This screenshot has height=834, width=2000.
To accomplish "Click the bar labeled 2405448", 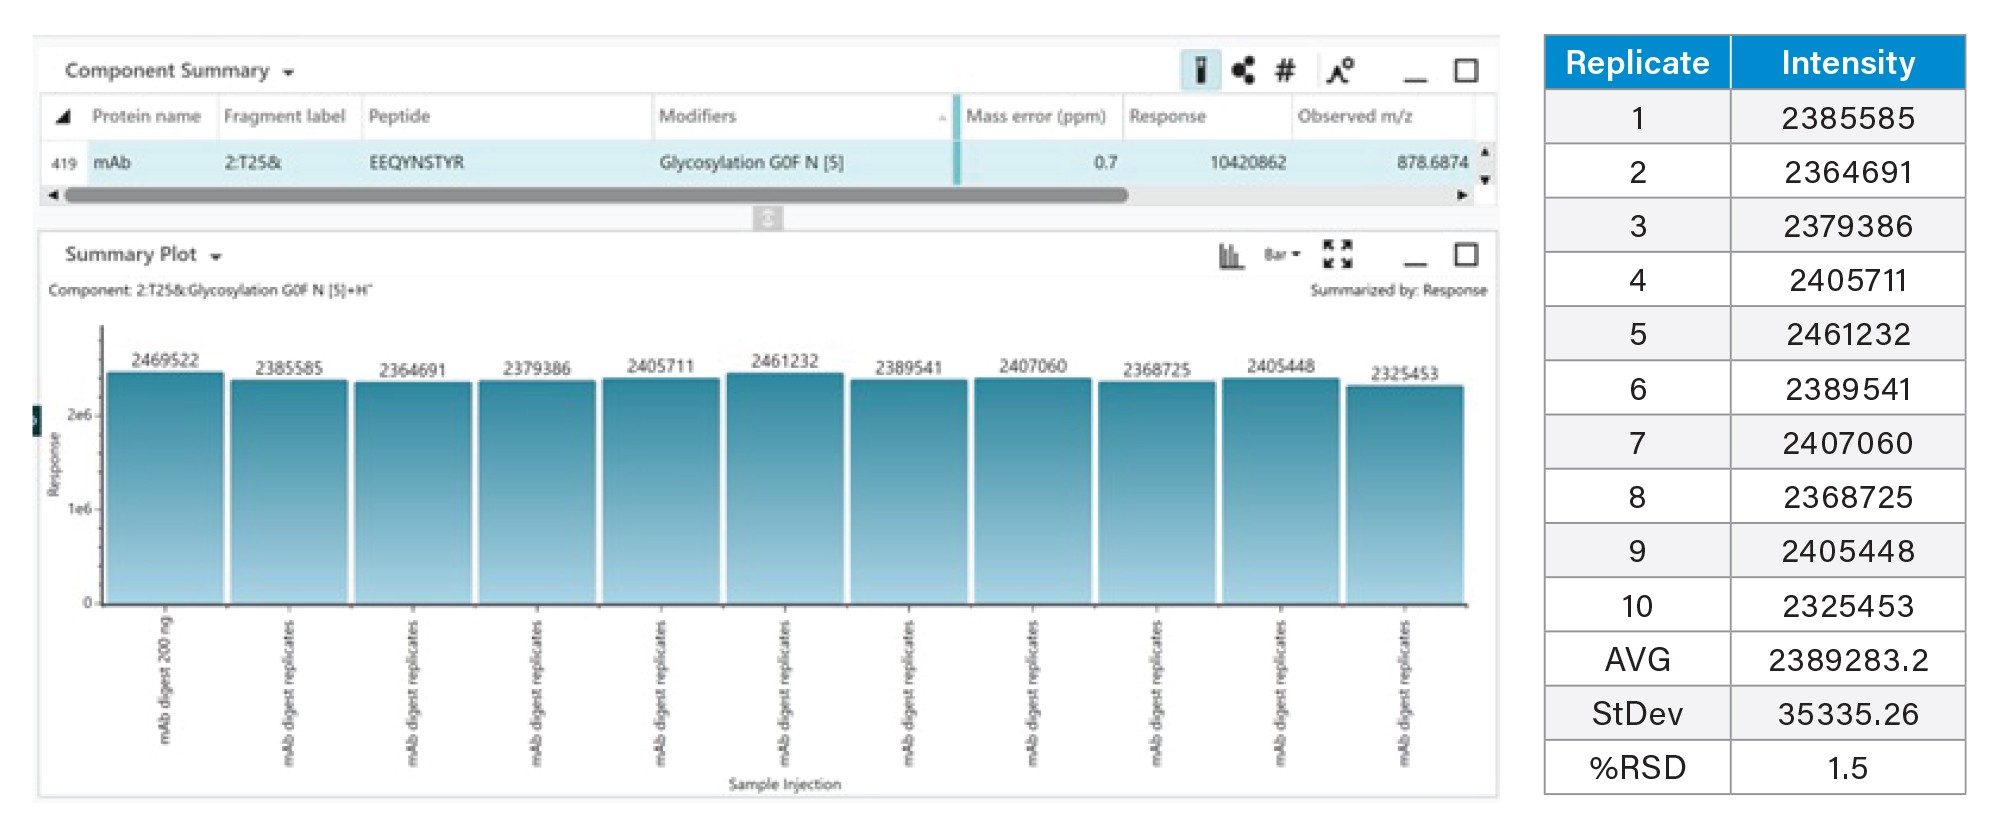I will point(1281,491).
